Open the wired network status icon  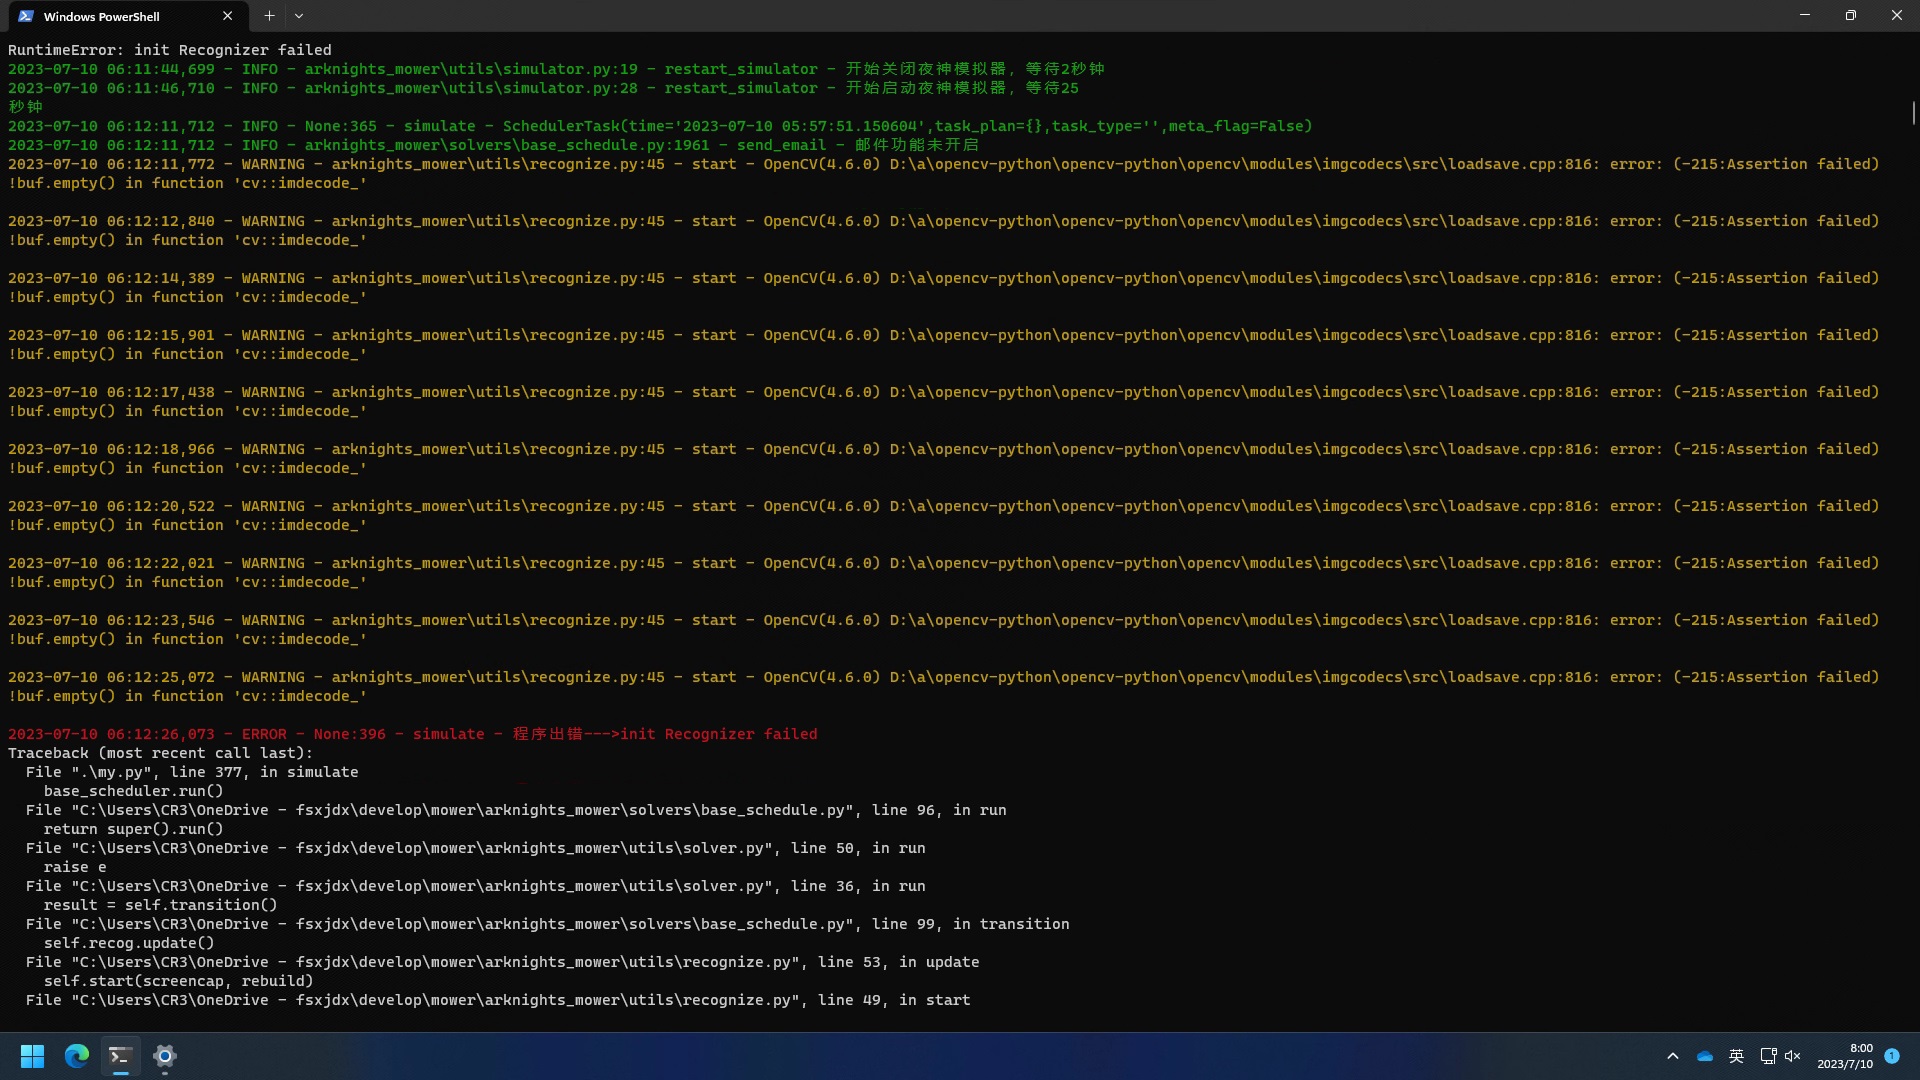pyautogui.click(x=1768, y=1056)
